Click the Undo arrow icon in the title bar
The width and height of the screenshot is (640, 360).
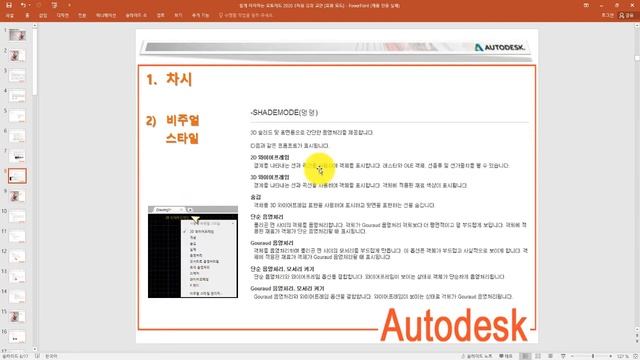coord(22,5)
